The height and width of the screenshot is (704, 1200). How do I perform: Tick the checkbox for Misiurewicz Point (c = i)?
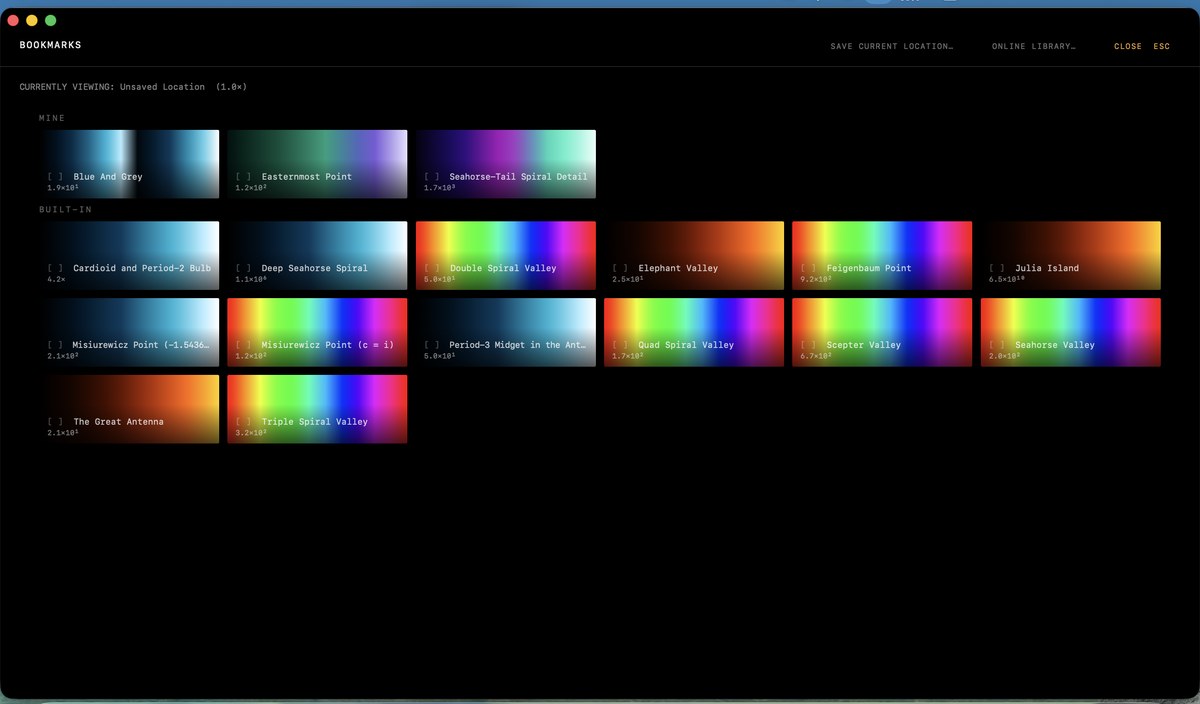(x=243, y=345)
